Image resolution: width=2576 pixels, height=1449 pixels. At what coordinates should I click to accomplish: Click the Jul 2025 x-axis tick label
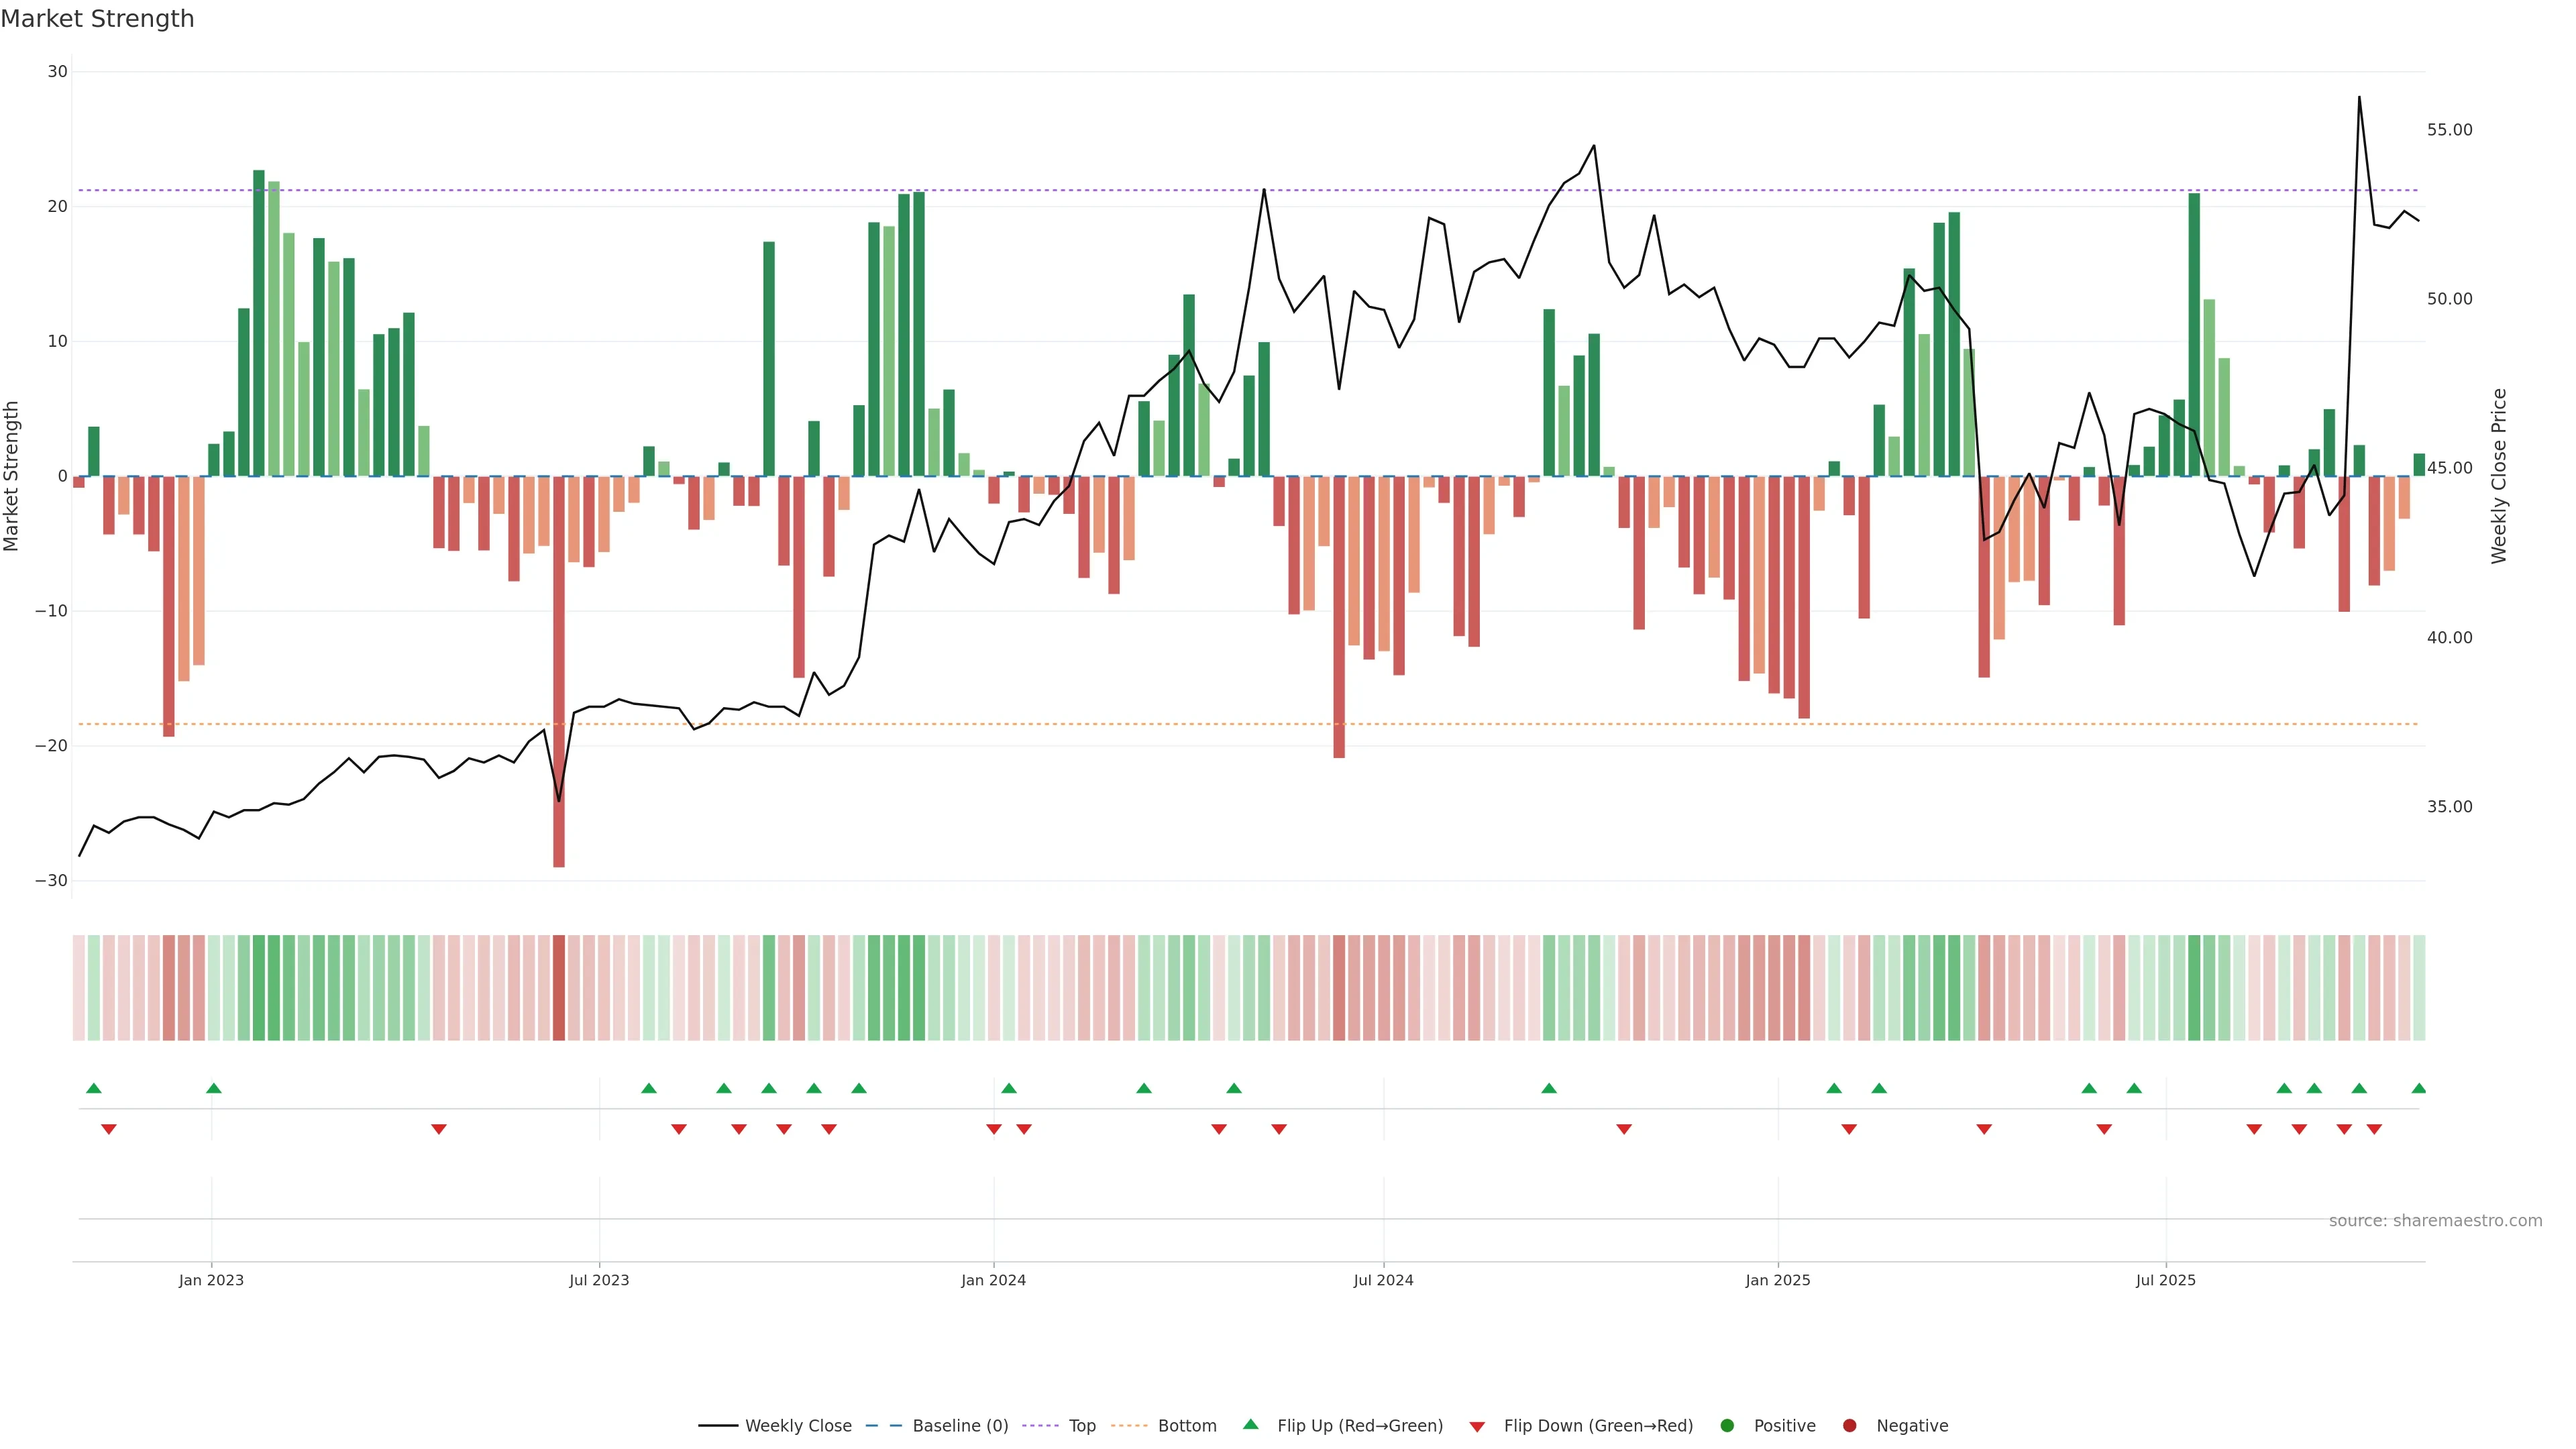coord(2165,1280)
